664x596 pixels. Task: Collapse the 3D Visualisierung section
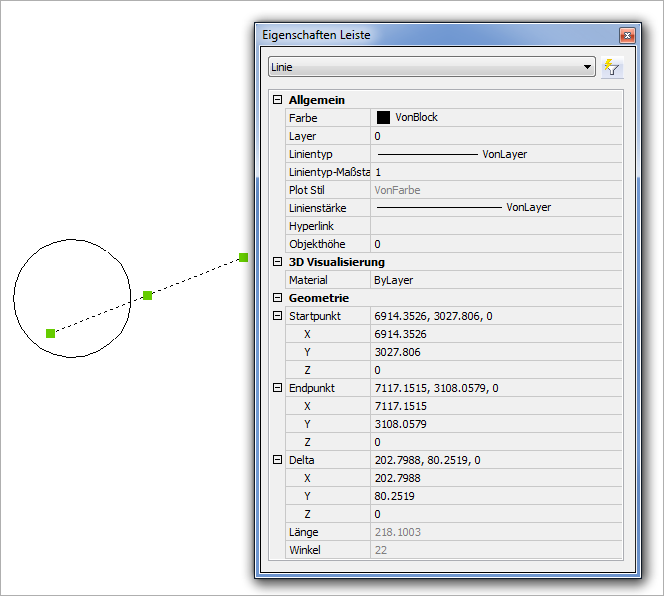[x=277, y=262]
